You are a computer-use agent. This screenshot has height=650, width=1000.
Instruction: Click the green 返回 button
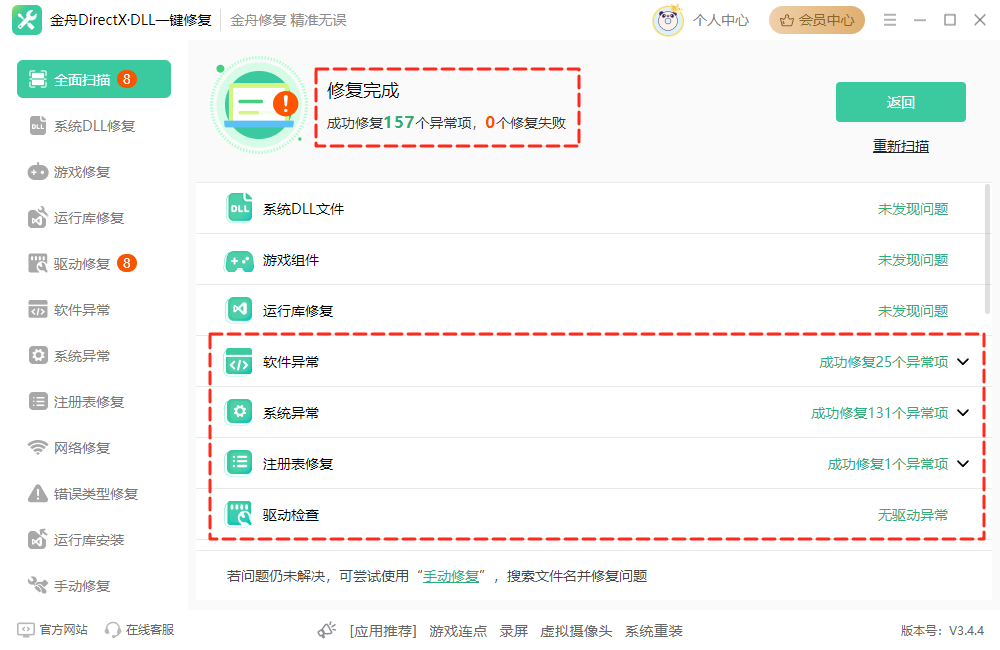point(901,101)
